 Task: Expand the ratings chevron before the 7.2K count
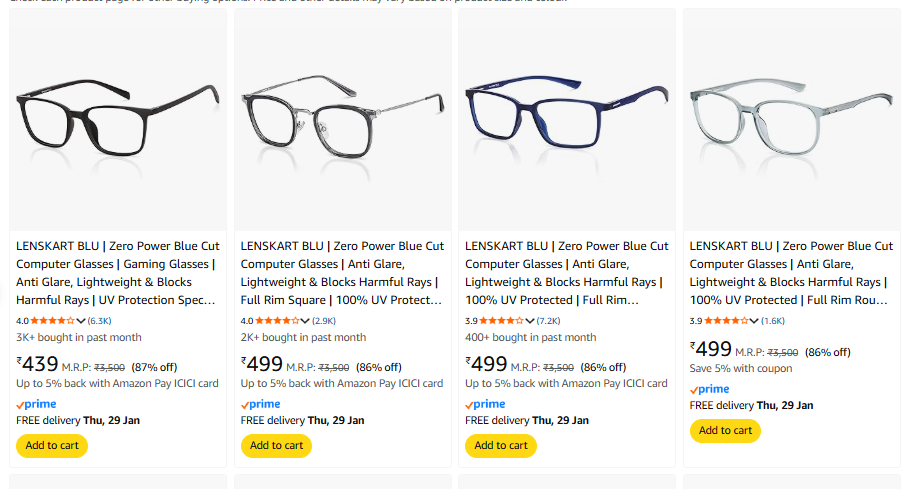click(530, 321)
